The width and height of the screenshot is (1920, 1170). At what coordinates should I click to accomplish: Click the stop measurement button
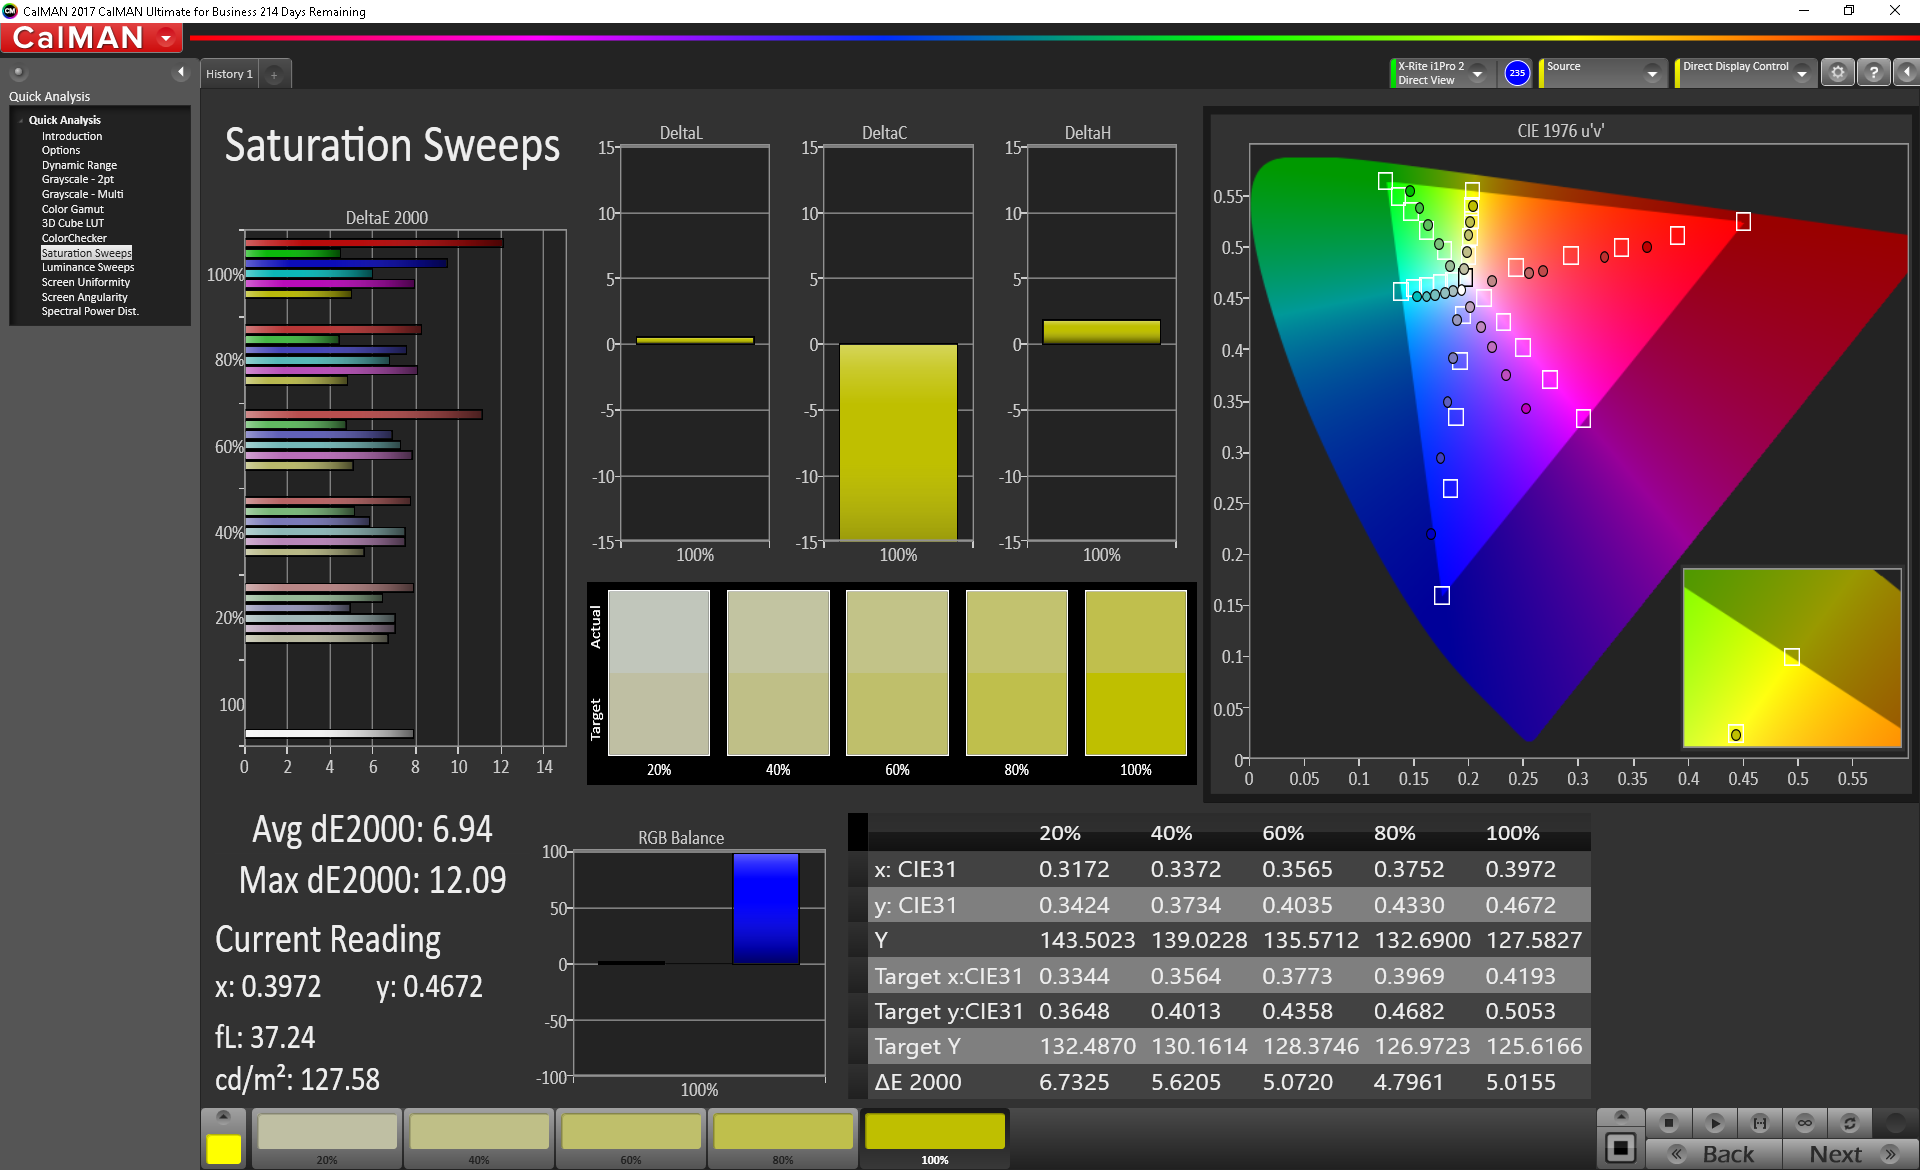[1668, 1123]
